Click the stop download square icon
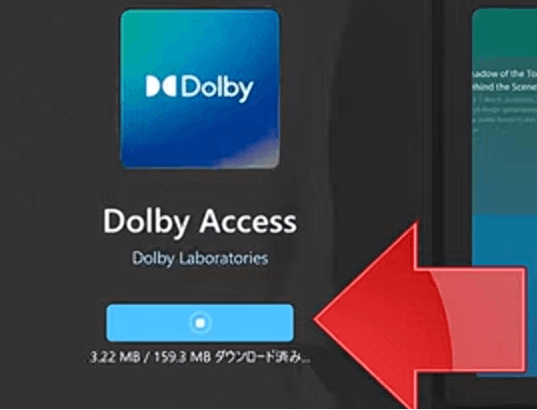This screenshot has width=537, height=410. point(200,323)
